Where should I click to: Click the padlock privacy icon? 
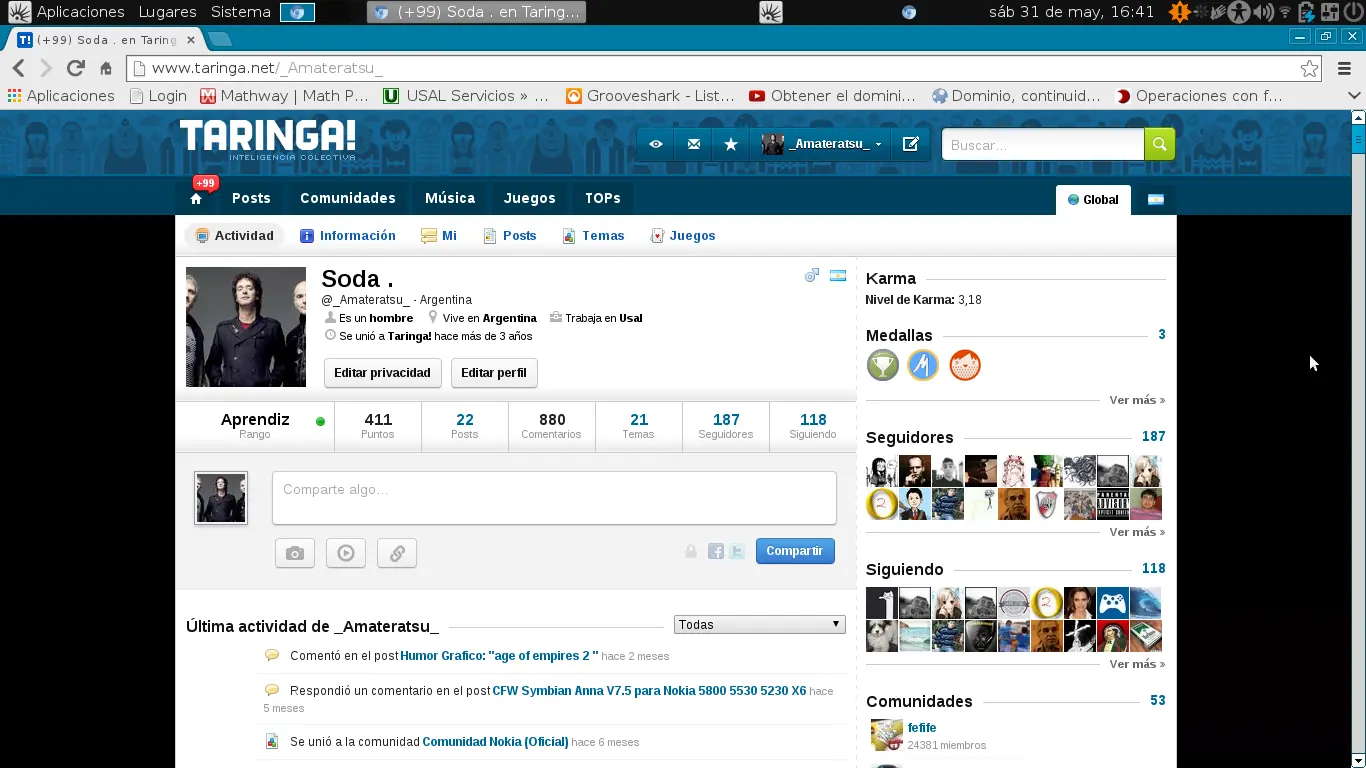pos(691,551)
